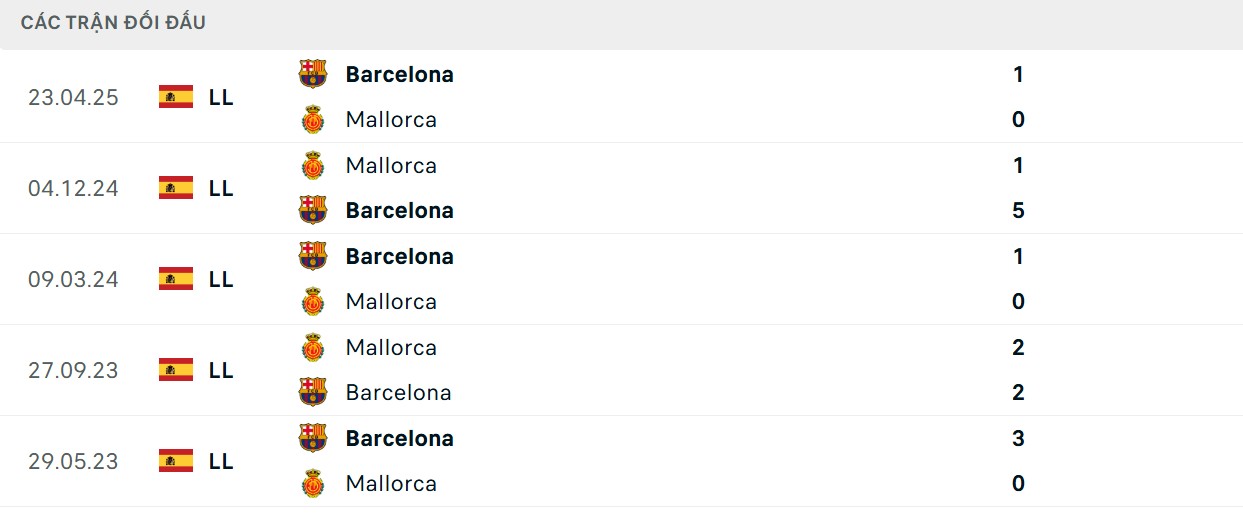1243x518 pixels.
Task: Select the 23.04.25 match date
Action: click(73, 97)
